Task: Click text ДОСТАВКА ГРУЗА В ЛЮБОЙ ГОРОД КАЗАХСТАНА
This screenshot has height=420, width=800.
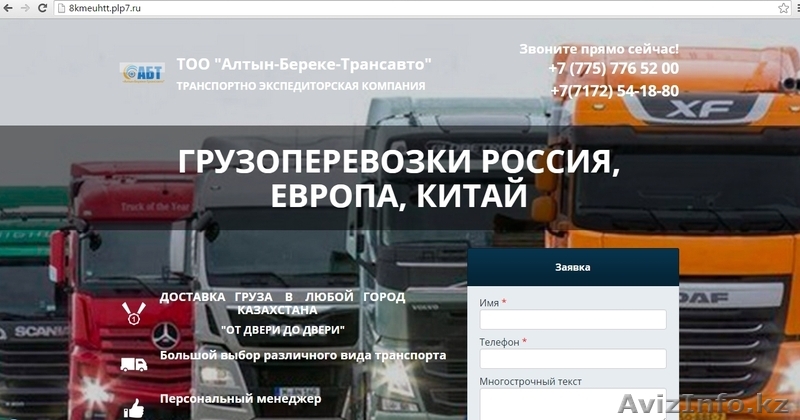Action: [283, 303]
